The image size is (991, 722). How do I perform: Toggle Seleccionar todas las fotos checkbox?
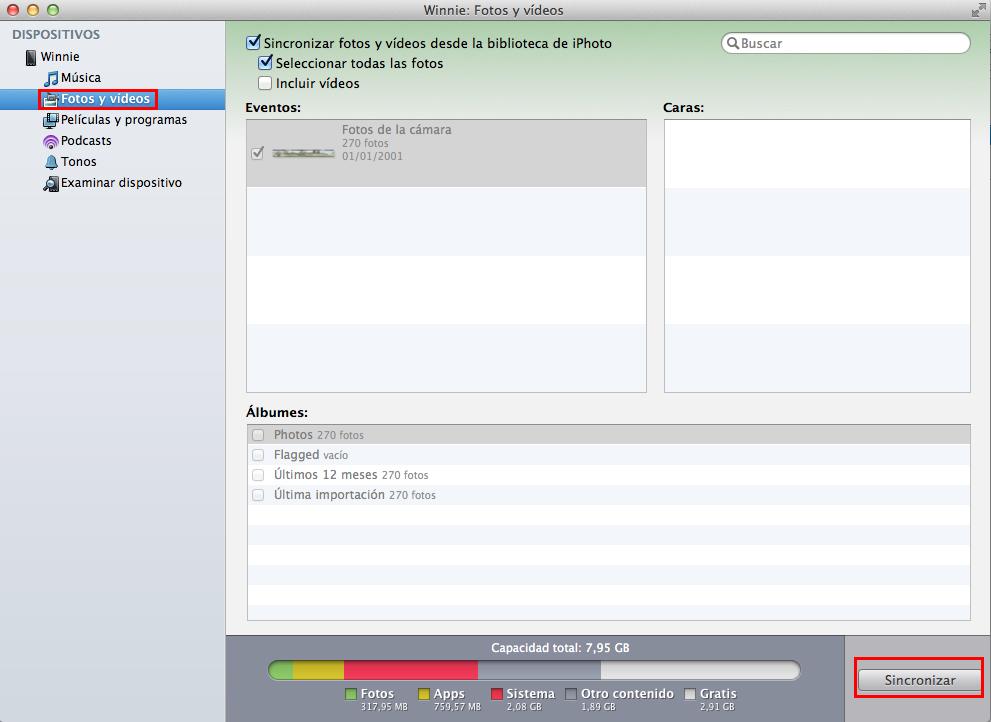tap(265, 63)
